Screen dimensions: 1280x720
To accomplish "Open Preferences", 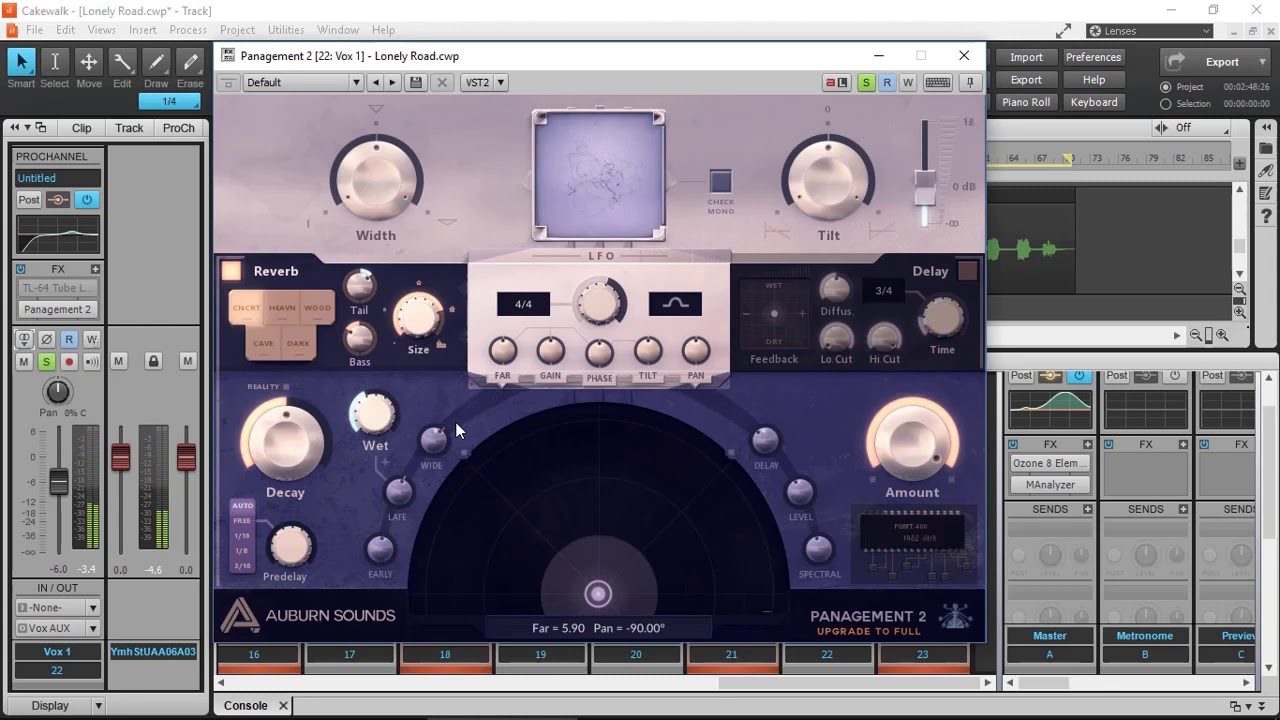I will coord(1093,57).
